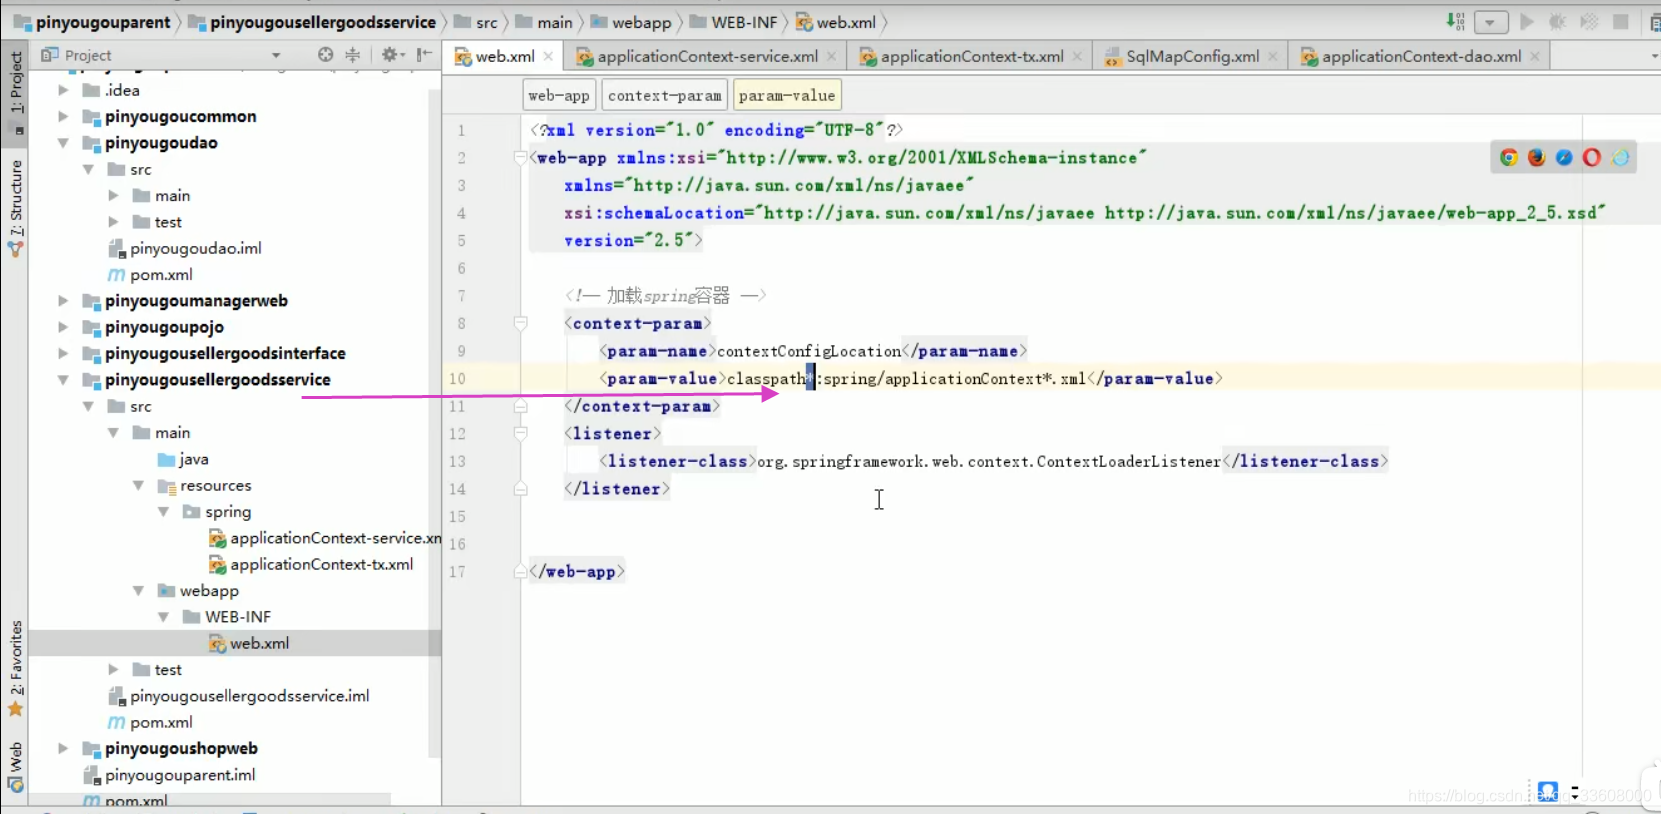1661x814 pixels.
Task: Collapse the spring folder
Action: (163, 512)
